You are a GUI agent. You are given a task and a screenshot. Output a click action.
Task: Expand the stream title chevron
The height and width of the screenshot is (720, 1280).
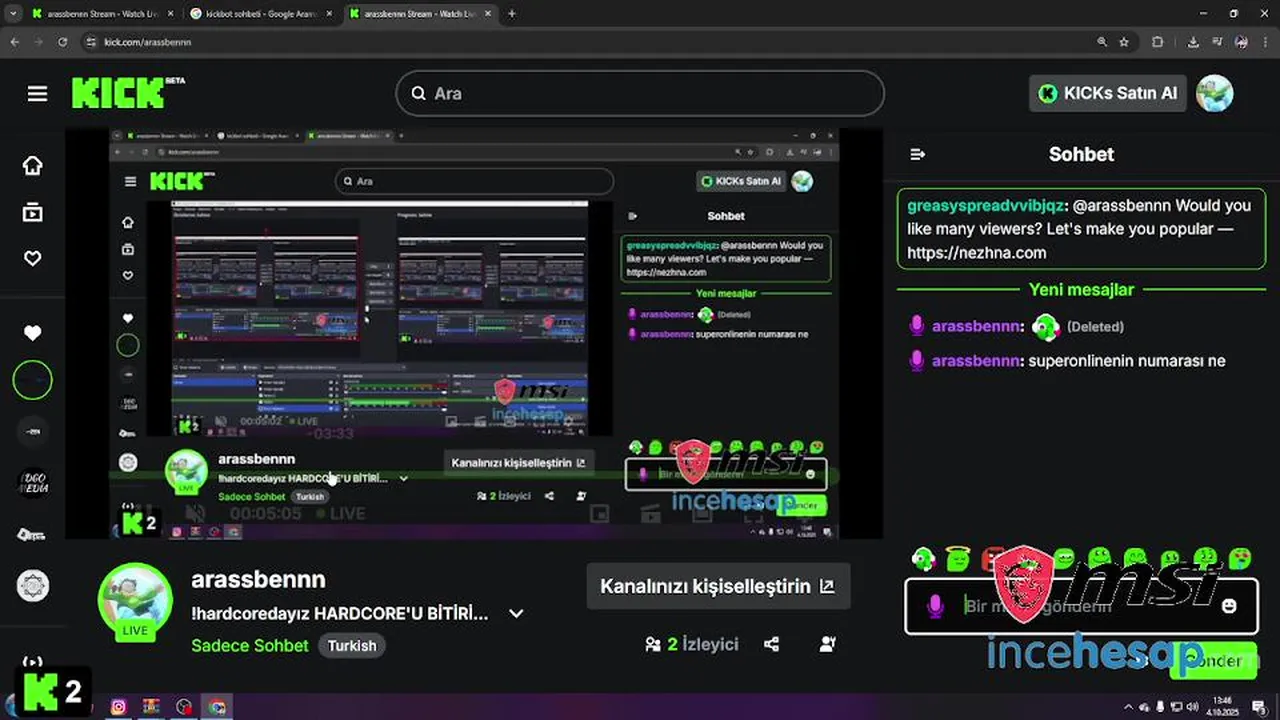pyautogui.click(x=516, y=613)
